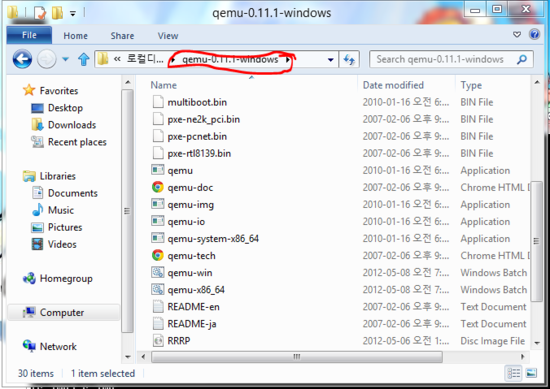The width and height of the screenshot is (550, 389).
Task: Select the qemu-img application icon
Action: pyautogui.click(x=158, y=204)
